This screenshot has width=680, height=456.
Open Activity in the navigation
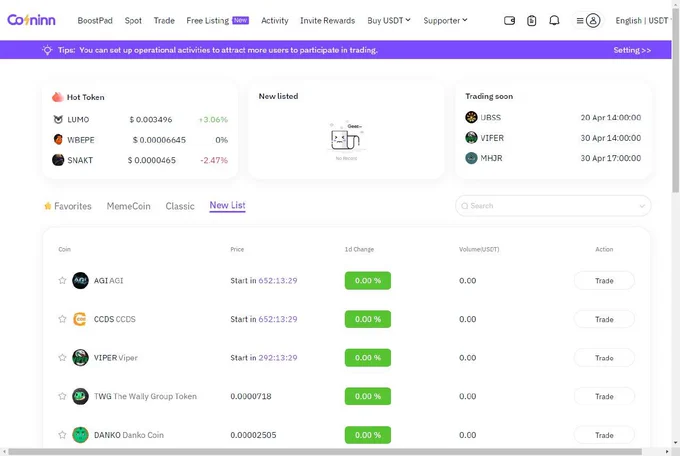pos(275,20)
